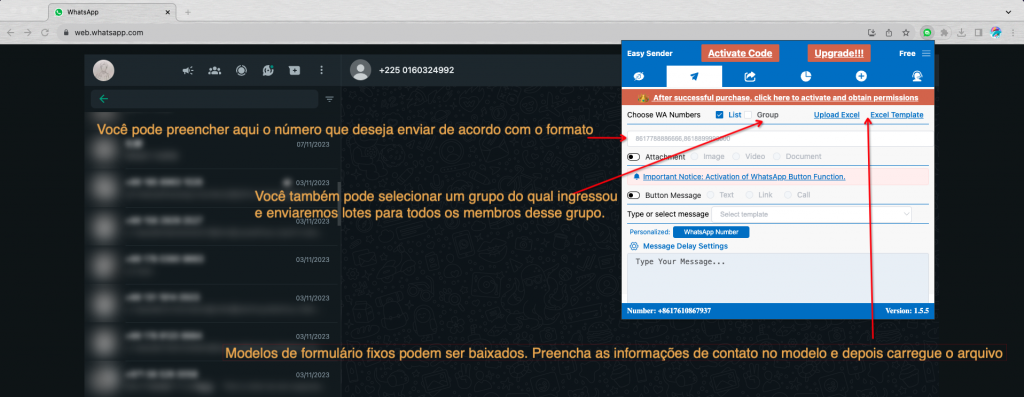
Task: Switch to the plus circle tab
Action: pyautogui.click(x=861, y=76)
